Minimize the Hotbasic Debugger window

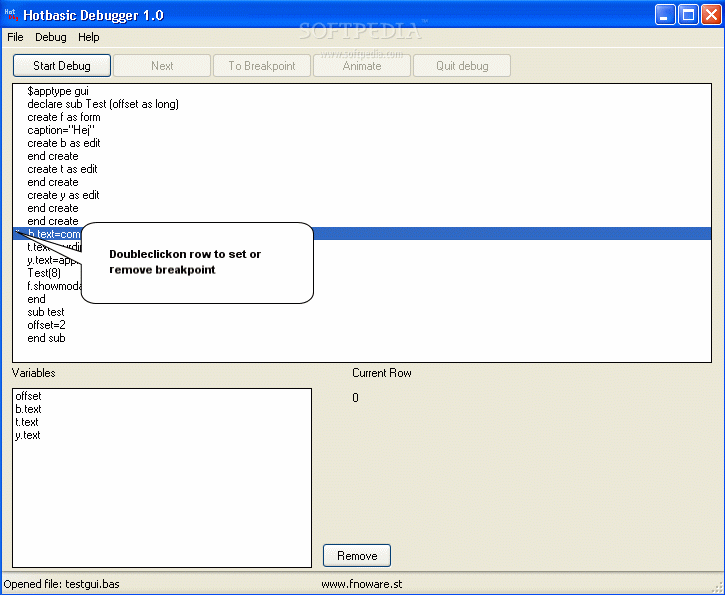pos(665,15)
